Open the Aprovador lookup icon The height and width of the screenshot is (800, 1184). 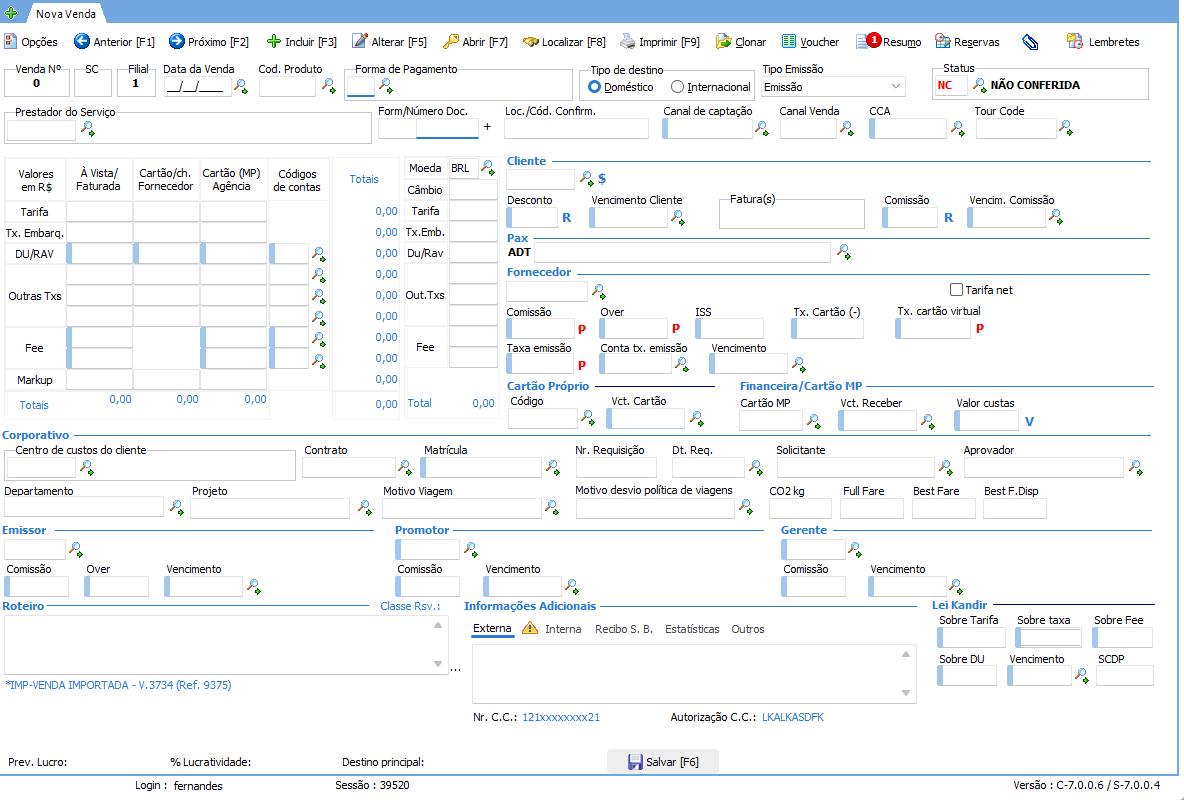1135,468
